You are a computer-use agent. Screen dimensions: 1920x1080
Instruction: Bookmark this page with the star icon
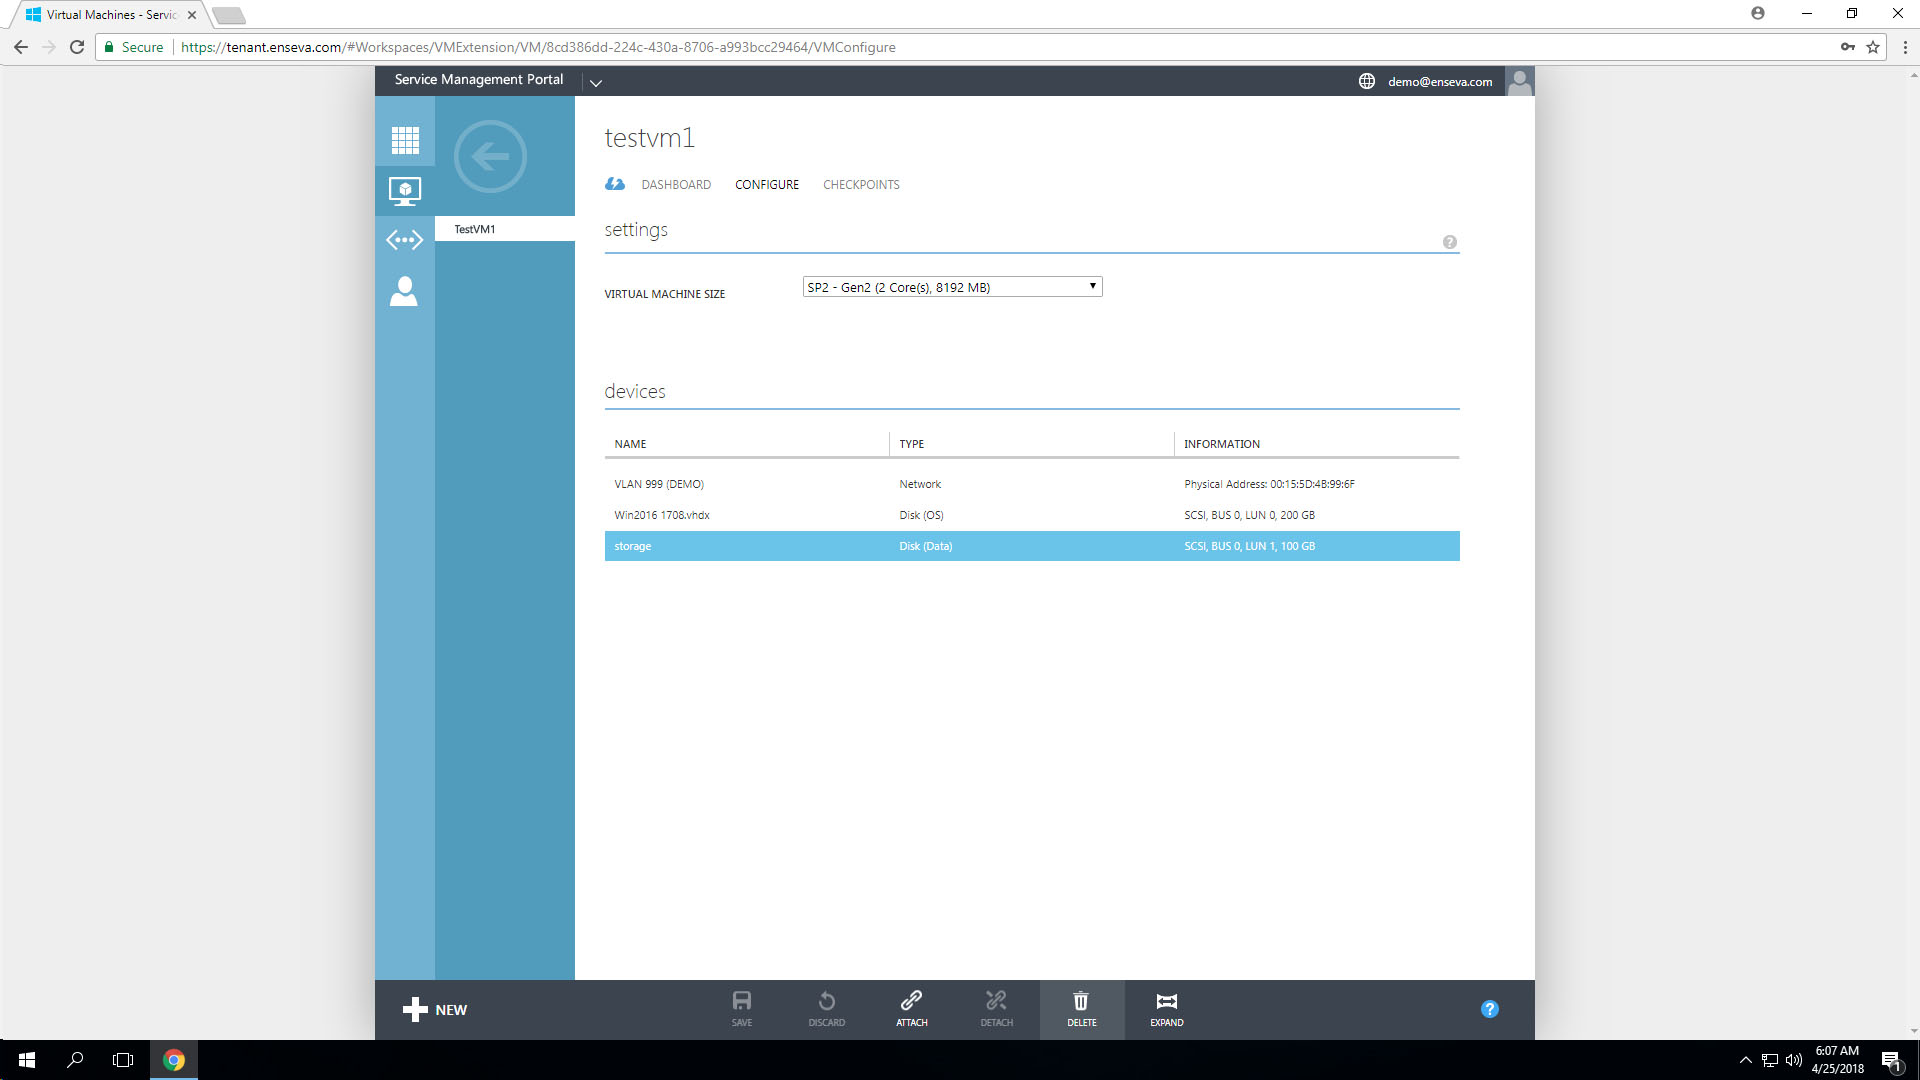coord(1873,47)
